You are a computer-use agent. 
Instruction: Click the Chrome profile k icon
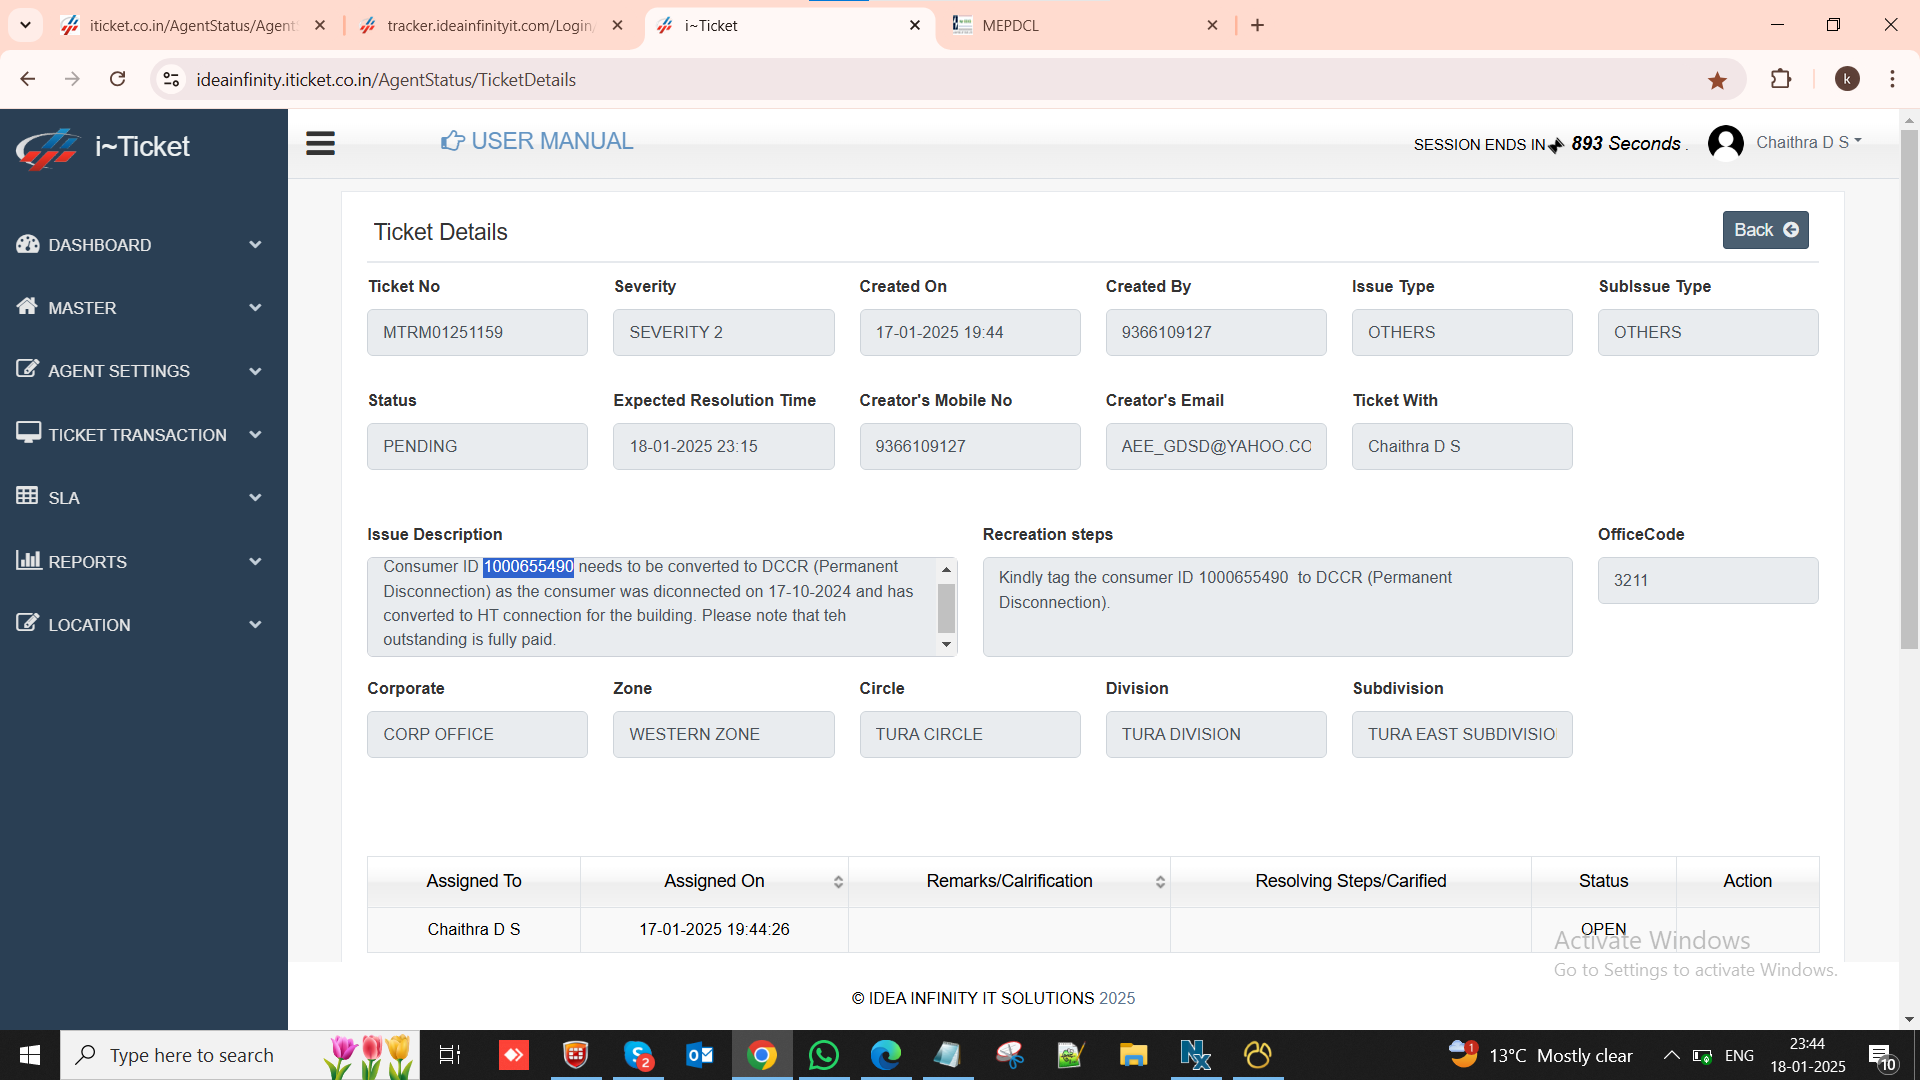coord(1847,79)
